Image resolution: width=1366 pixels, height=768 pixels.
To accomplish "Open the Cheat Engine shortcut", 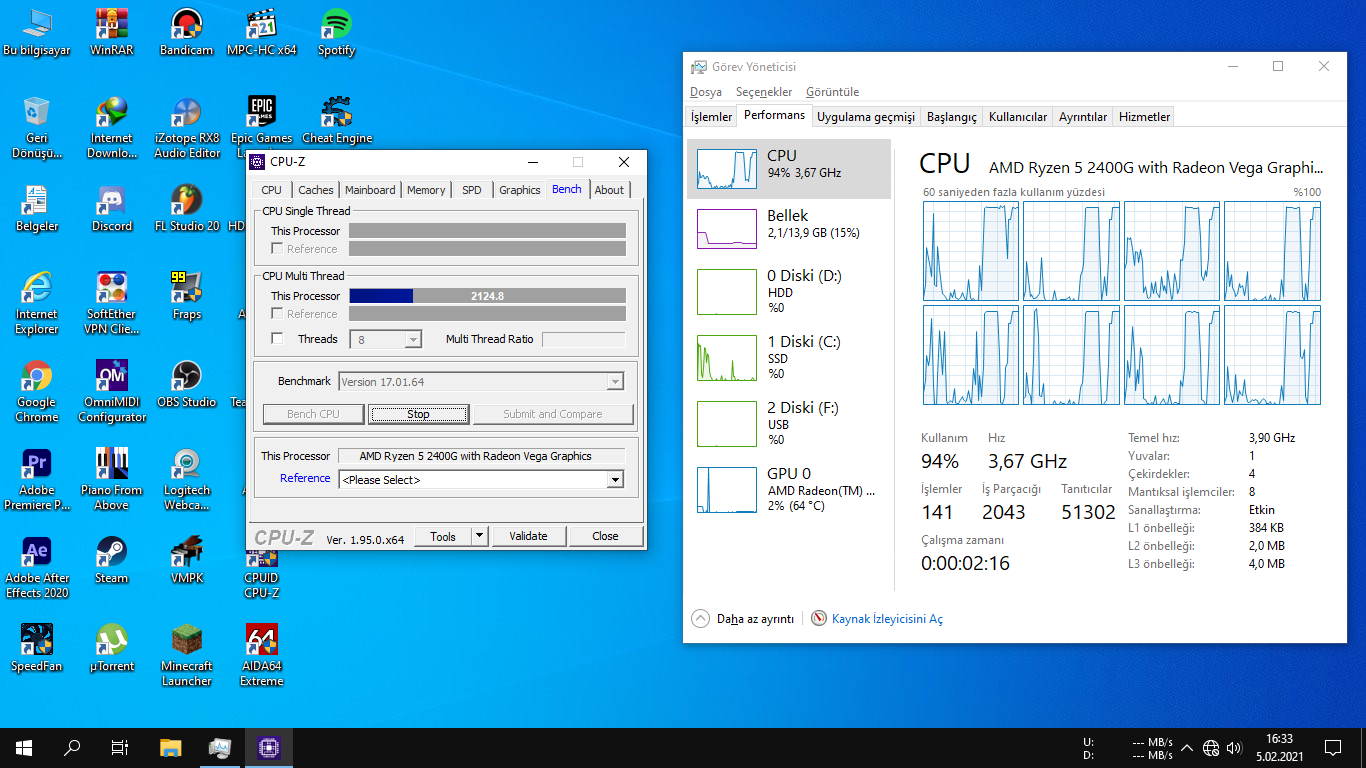I will [x=336, y=120].
